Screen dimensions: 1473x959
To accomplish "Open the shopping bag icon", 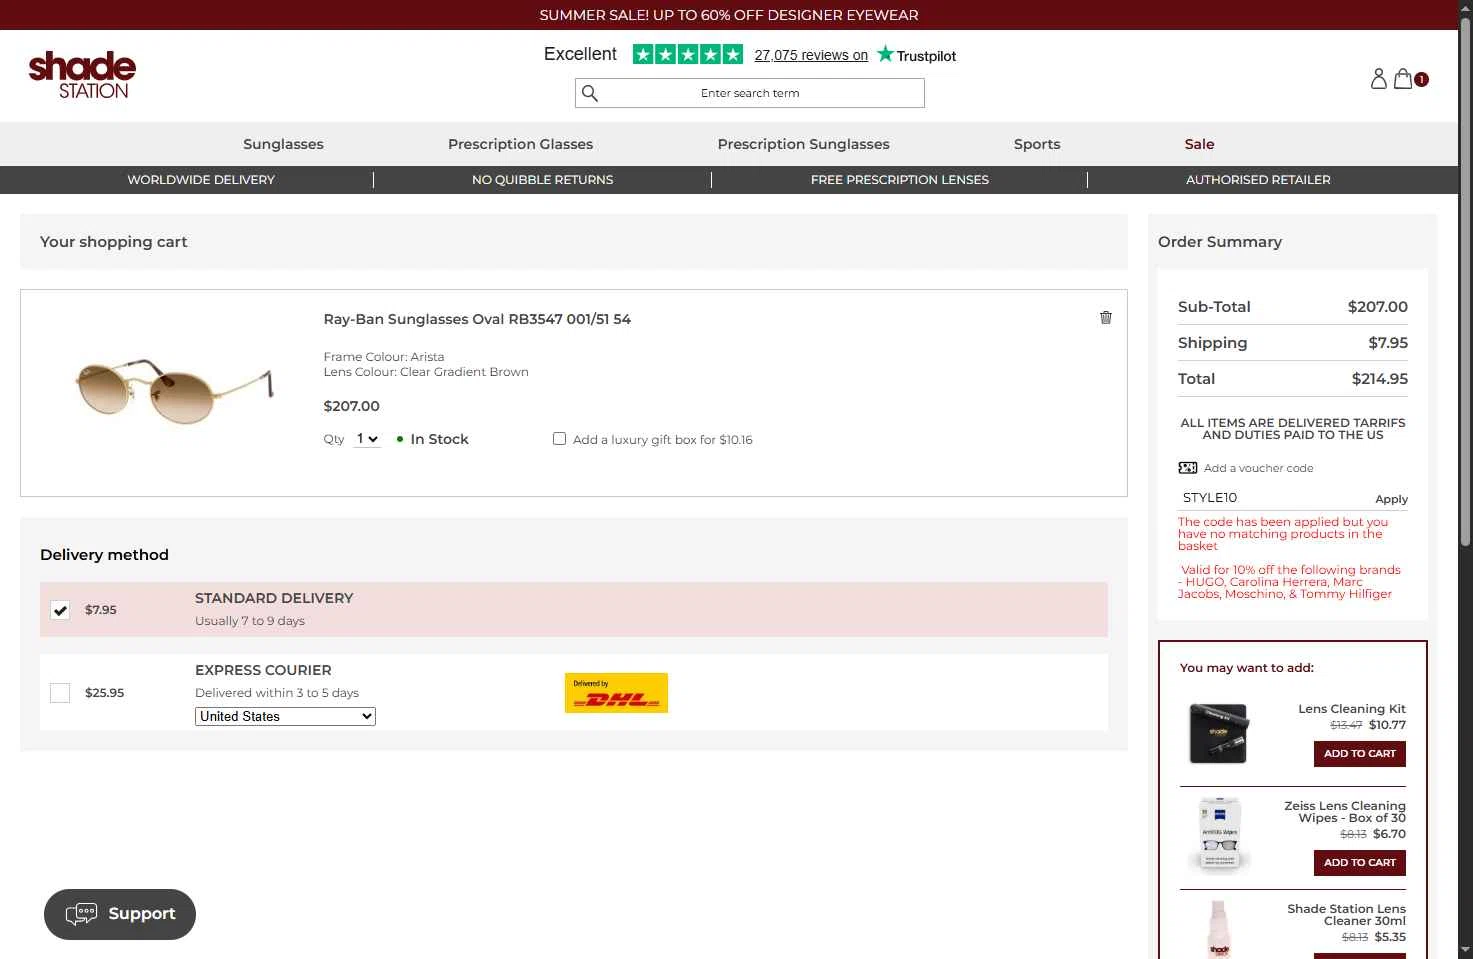I will (x=1403, y=79).
